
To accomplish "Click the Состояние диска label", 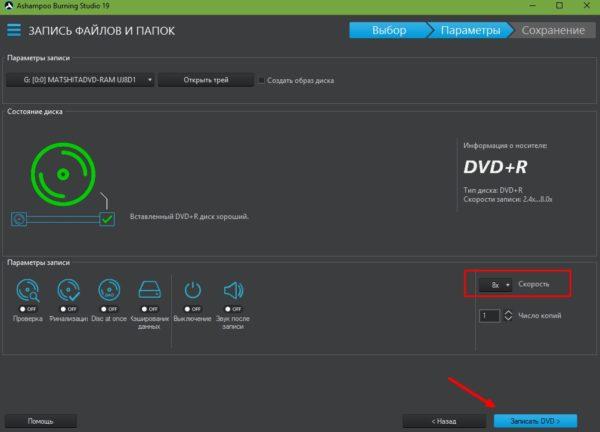I will 35,112.
